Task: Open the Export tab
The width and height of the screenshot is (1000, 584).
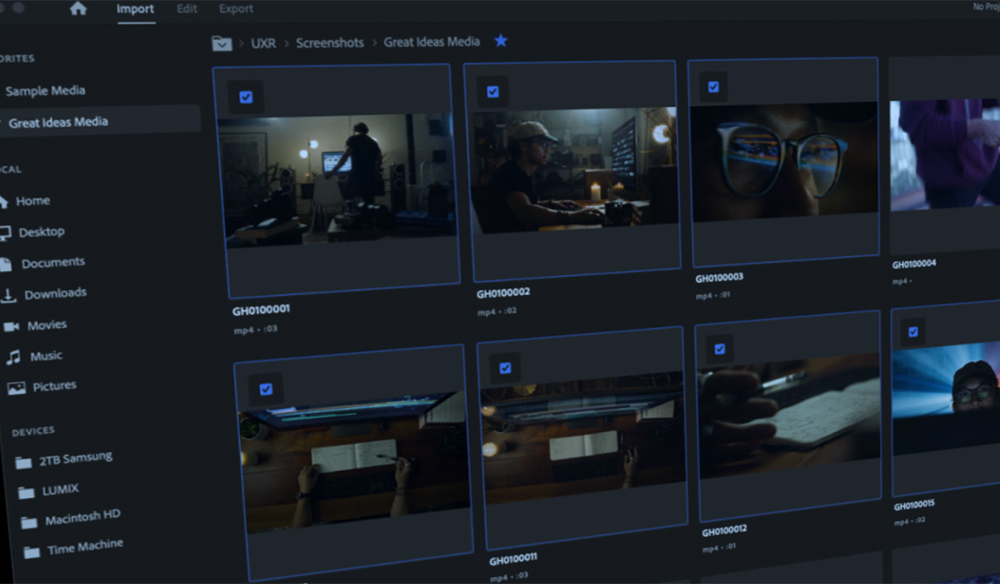Action: [x=236, y=9]
